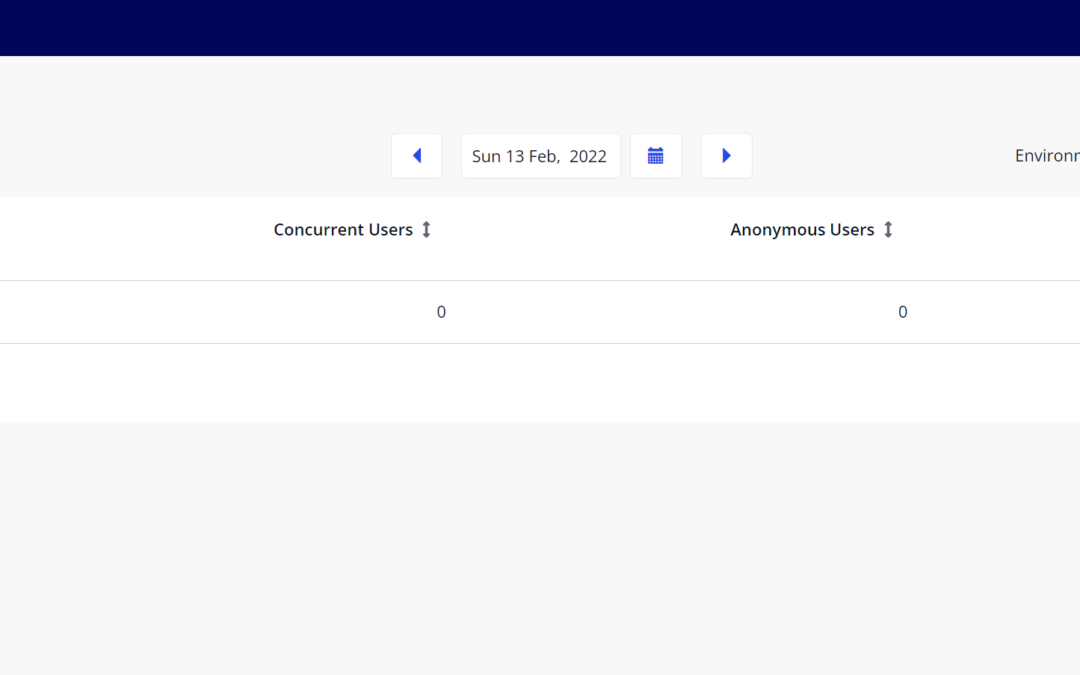The height and width of the screenshot is (675, 1080).
Task: Select the Anonymous Users value 0
Action: pyautogui.click(x=902, y=312)
